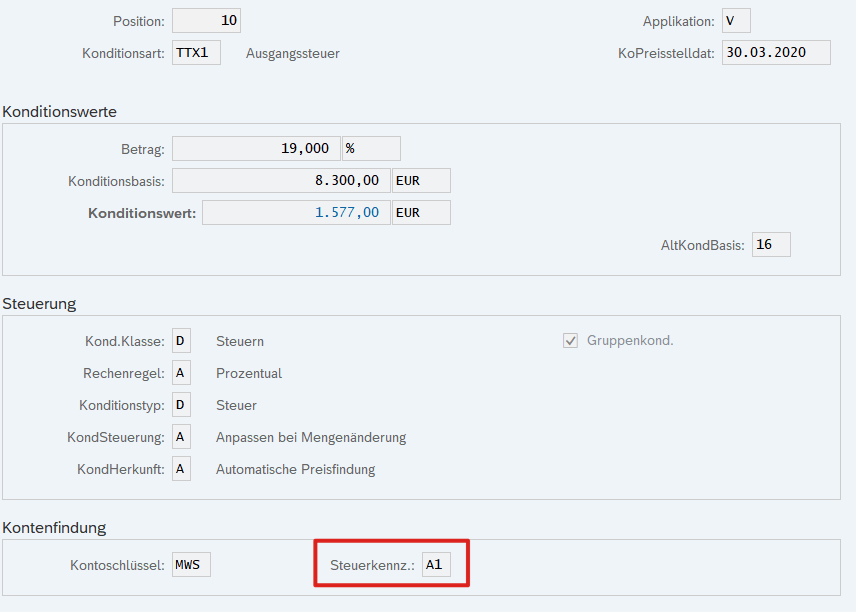This screenshot has height=612, width=856.
Task: Click the Konditionswert value 1.577,00
Action: (296, 212)
